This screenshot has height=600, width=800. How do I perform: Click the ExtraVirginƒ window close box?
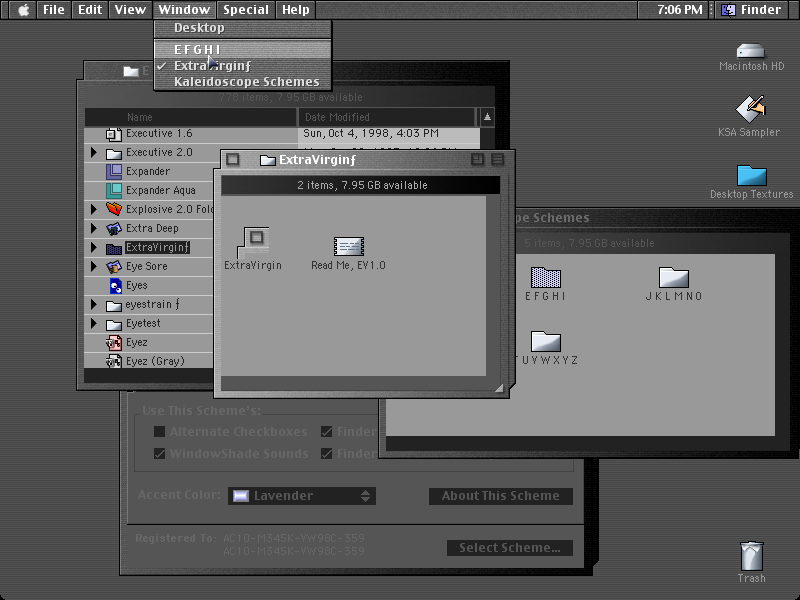[233, 160]
